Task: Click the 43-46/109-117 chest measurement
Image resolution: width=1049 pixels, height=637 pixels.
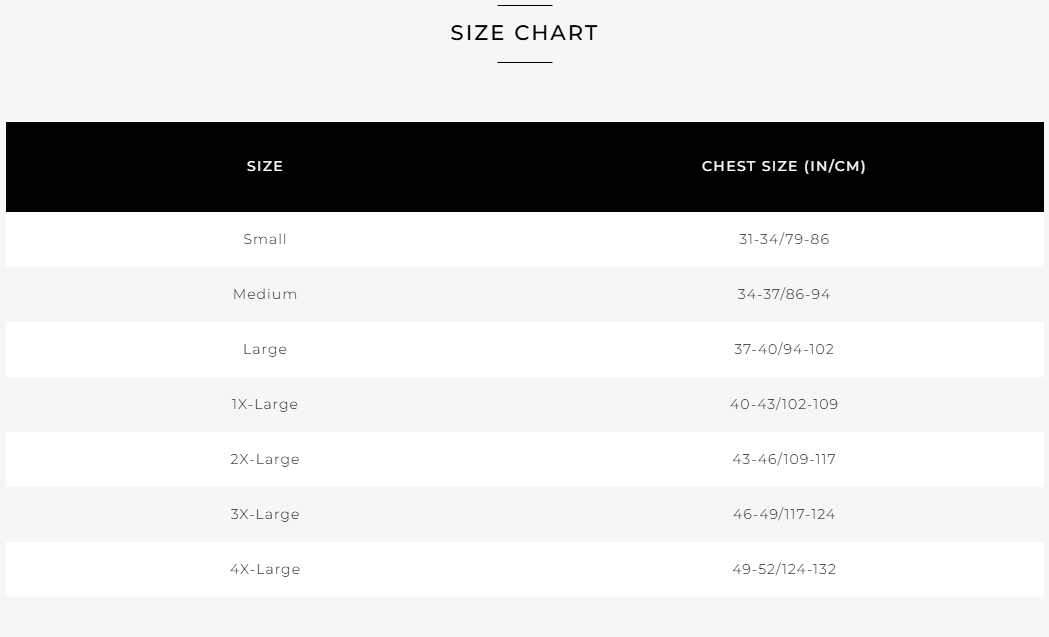Action: [784, 459]
